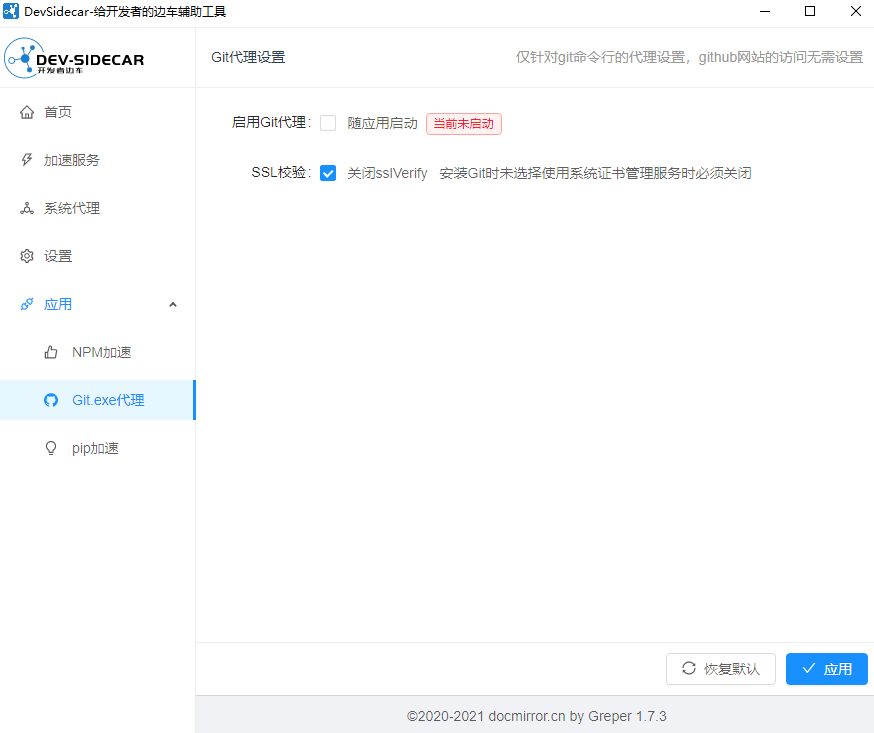This screenshot has width=874, height=733.
Task: Click the refresh icon in 恢复默认 button
Action: [689, 668]
